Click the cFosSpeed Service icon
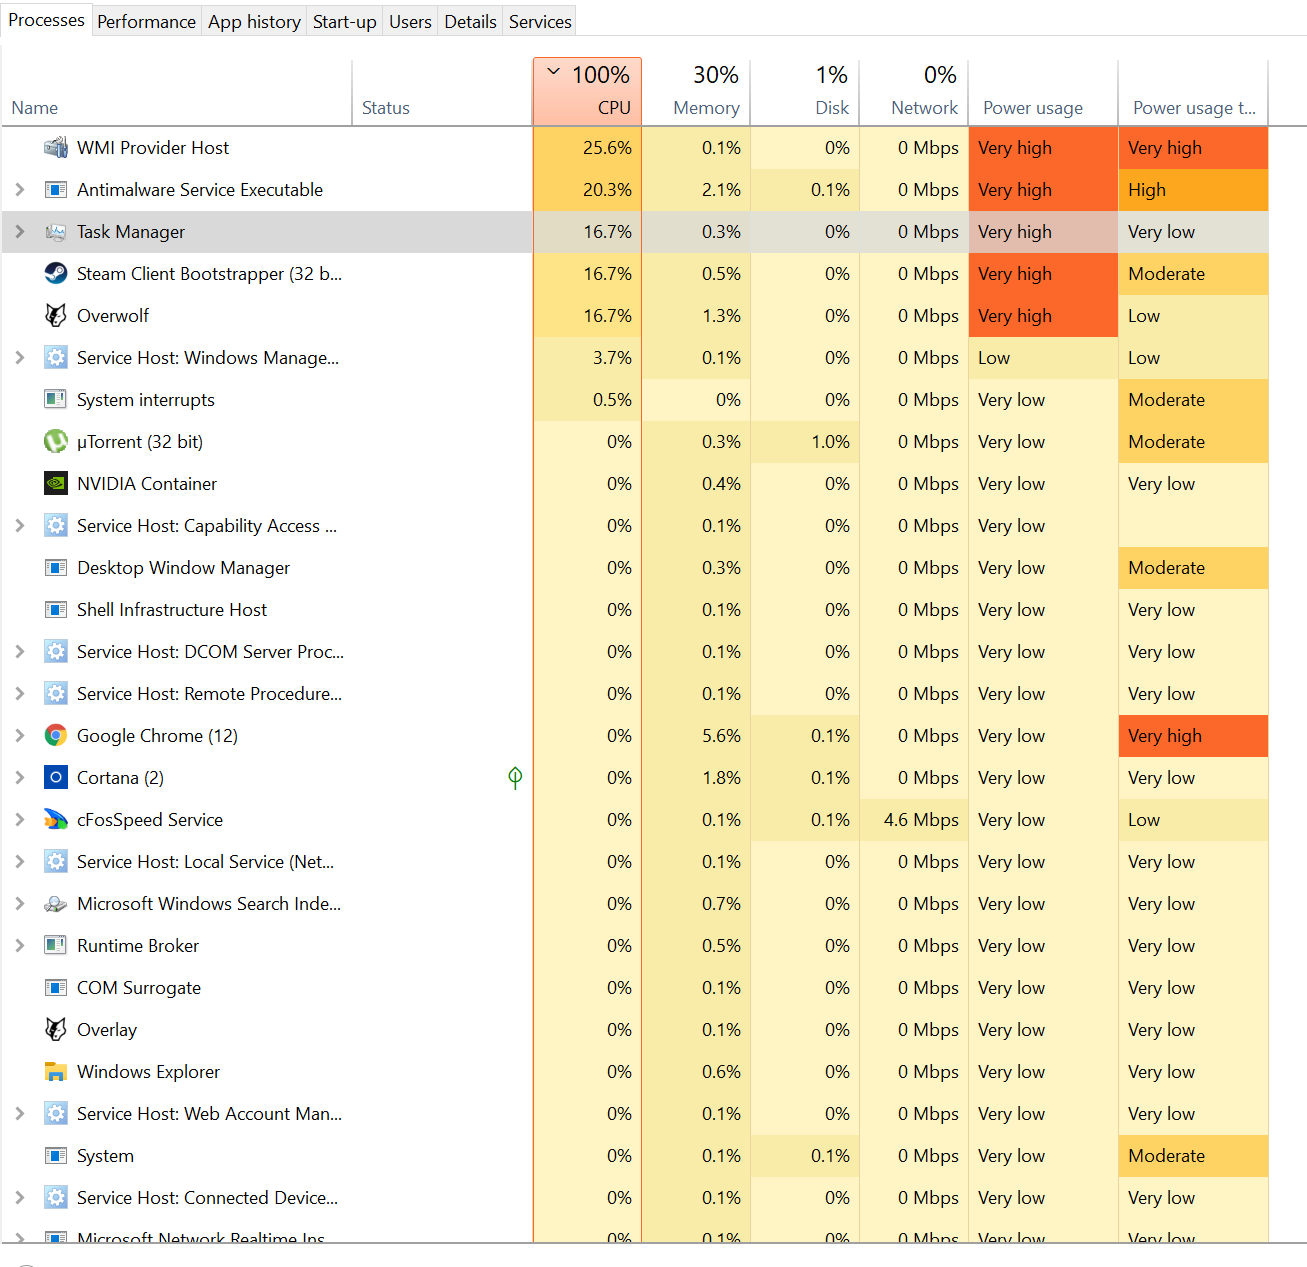The width and height of the screenshot is (1307, 1267). pos(56,820)
